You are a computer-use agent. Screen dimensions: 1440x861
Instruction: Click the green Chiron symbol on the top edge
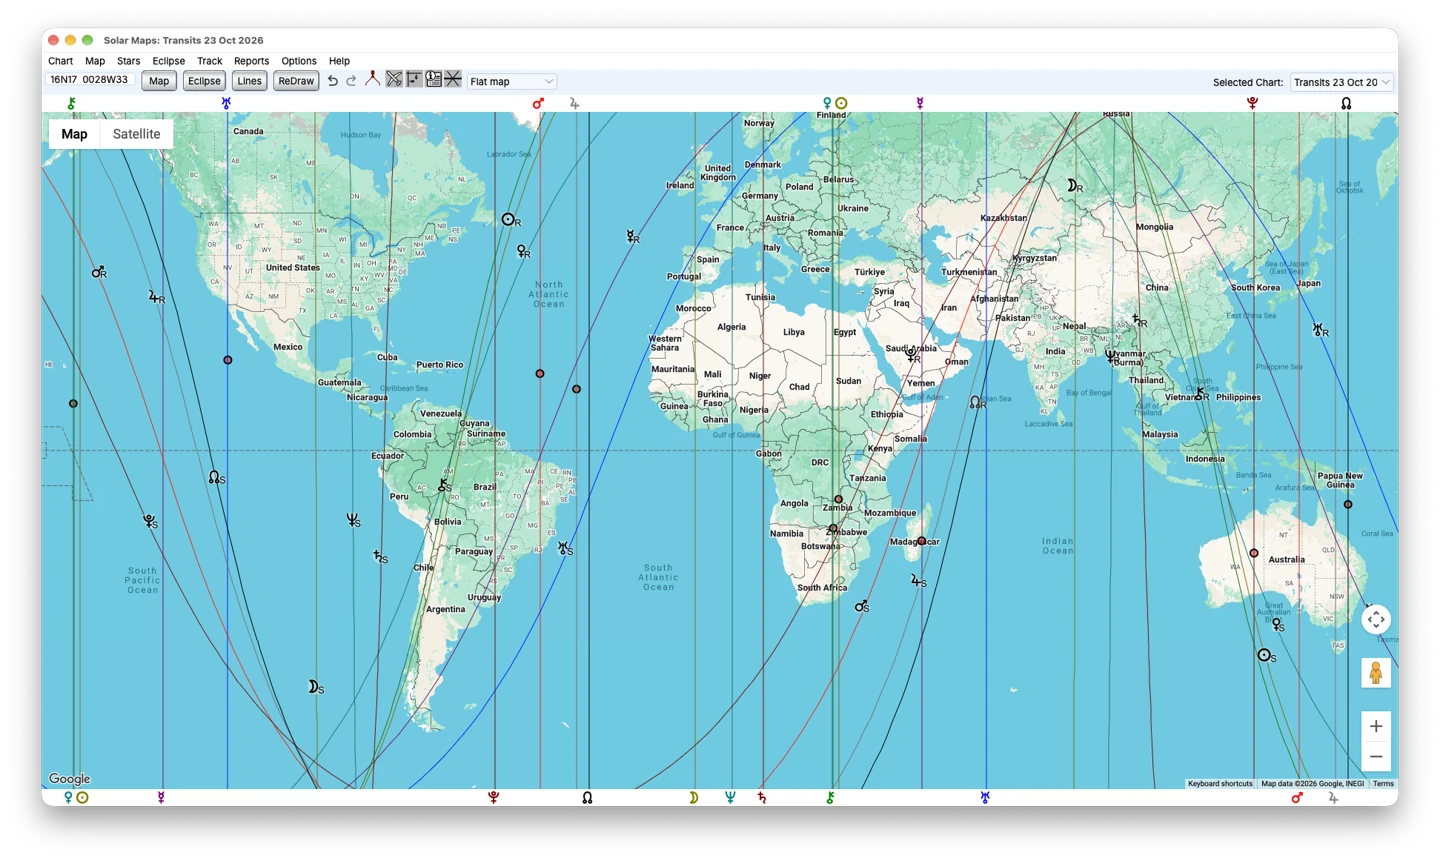[71, 103]
